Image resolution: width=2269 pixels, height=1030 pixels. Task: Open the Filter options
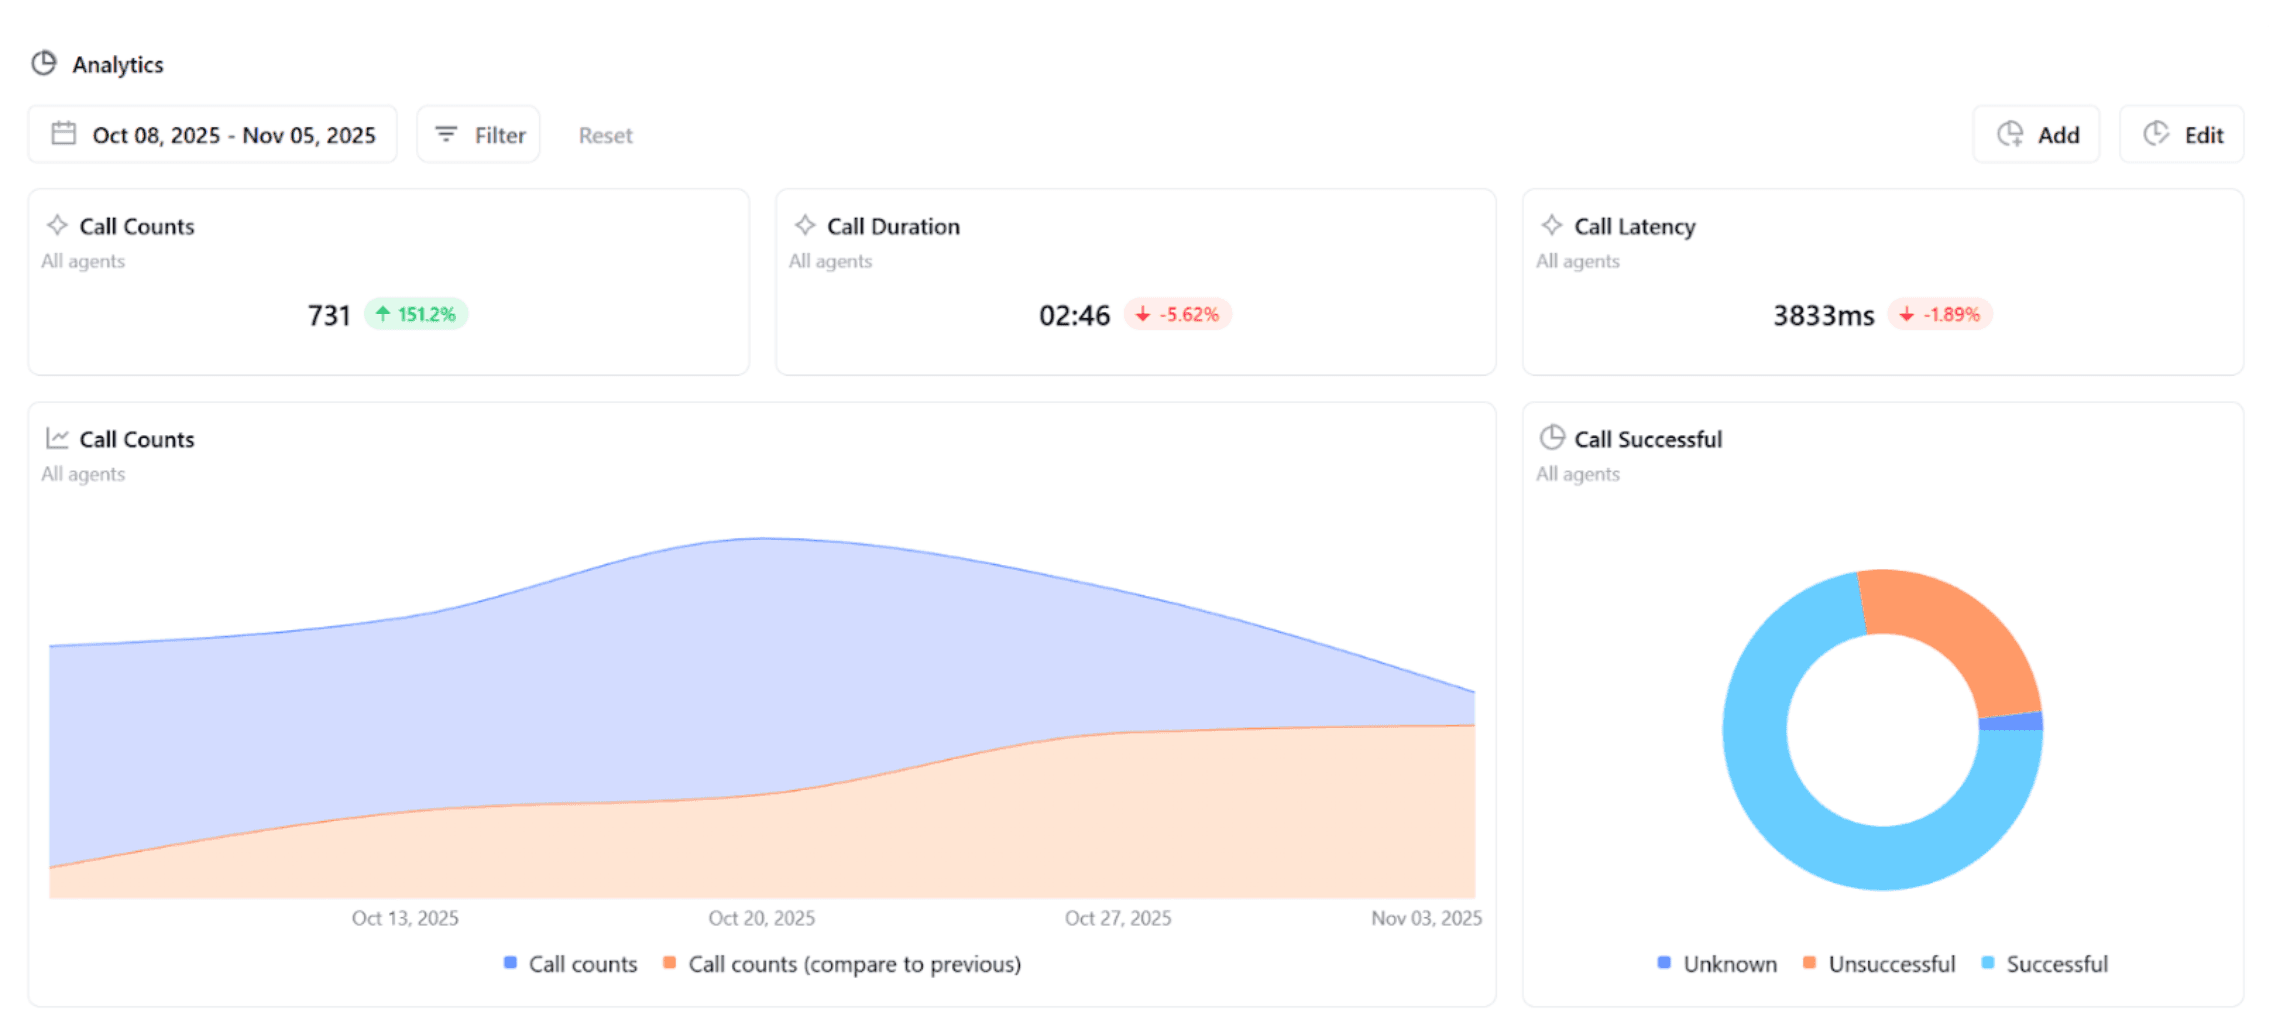coord(478,133)
